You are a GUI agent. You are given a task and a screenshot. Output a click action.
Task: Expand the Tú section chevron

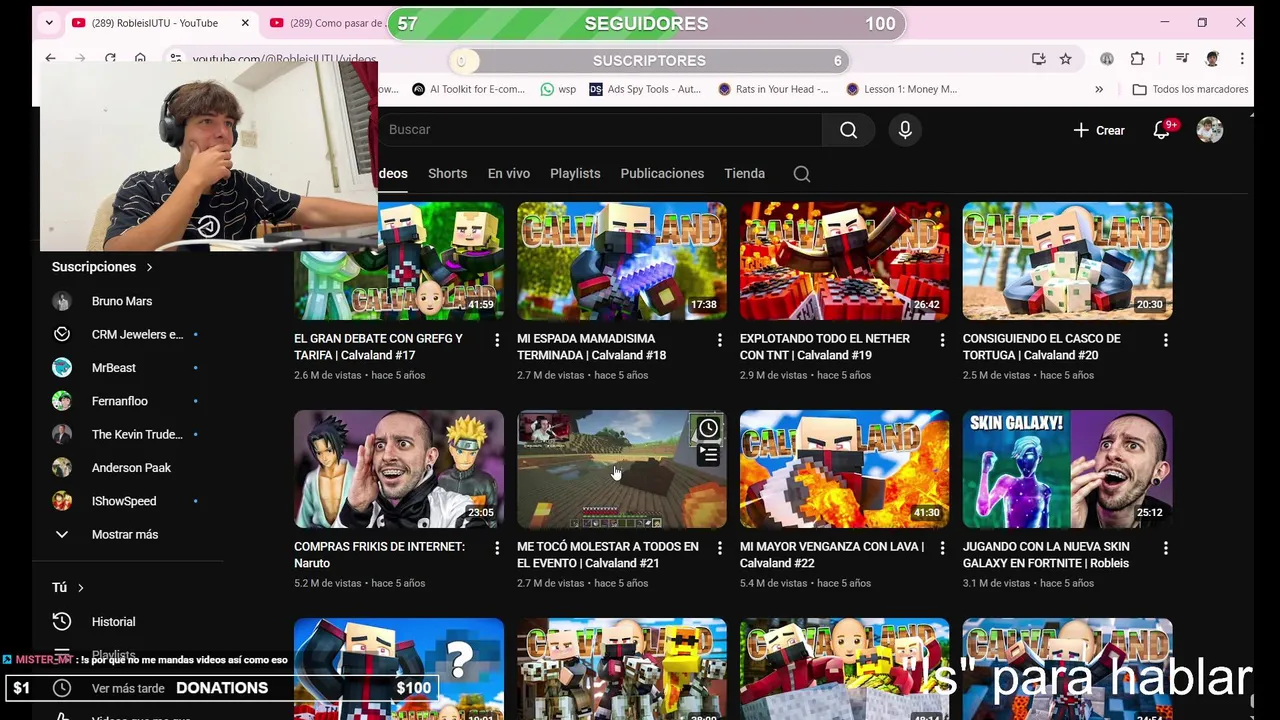(x=80, y=588)
